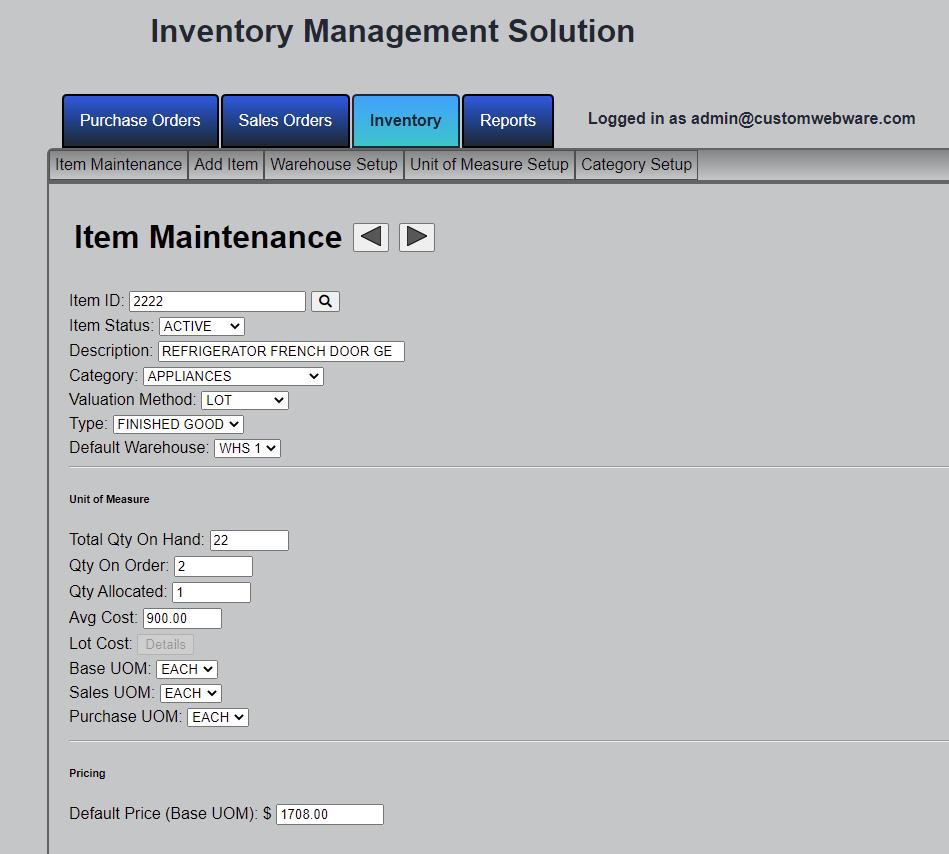Screen dimensions: 949x854
Task: Go to the previous item with left arrow
Action: (x=371, y=237)
